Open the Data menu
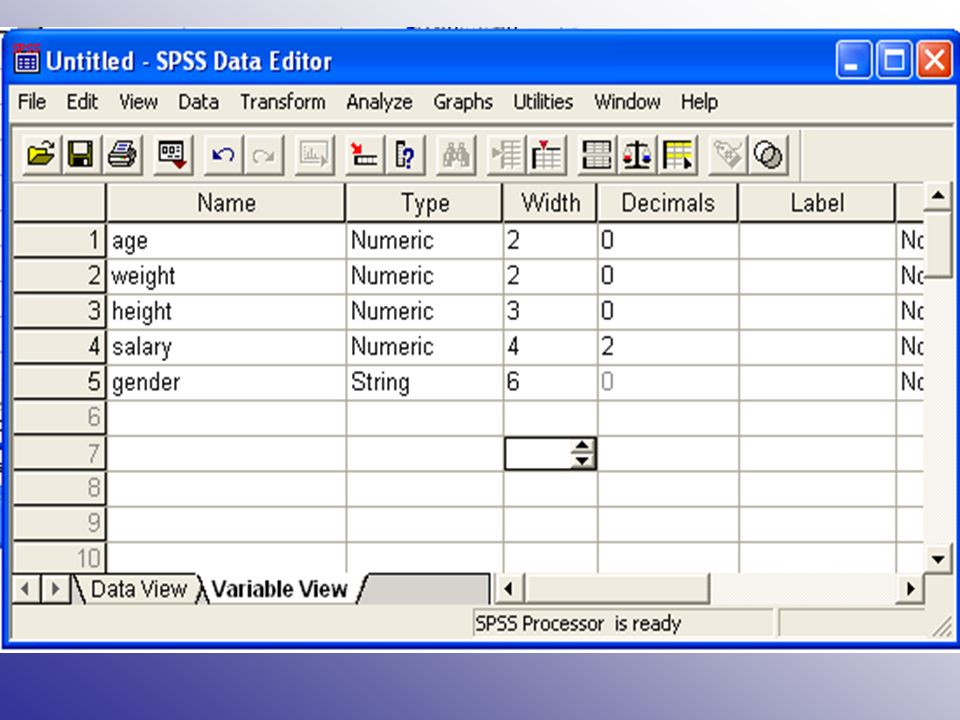The height and width of the screenshot is (720, 960). [x=198, y=102]
